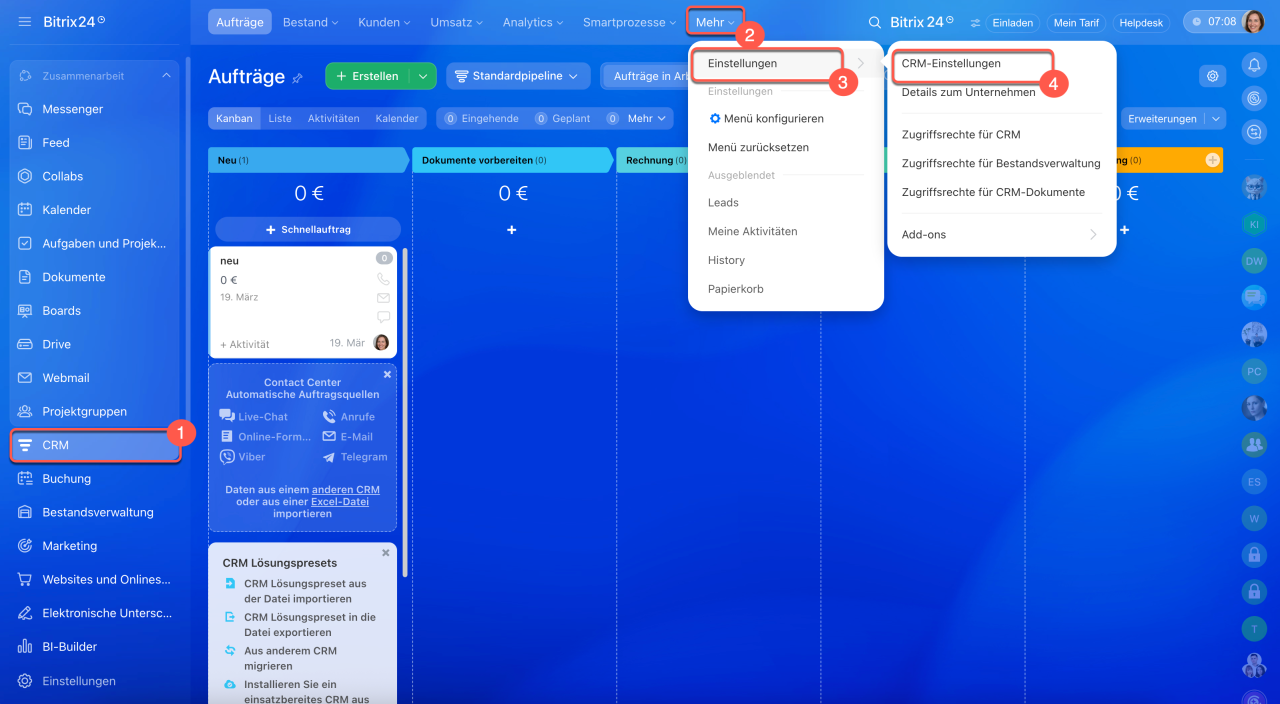The height and width of the screenshot is (704, 1280).
Task: Close the CRM Lösungspresets panel
Action: coord(386,552)
